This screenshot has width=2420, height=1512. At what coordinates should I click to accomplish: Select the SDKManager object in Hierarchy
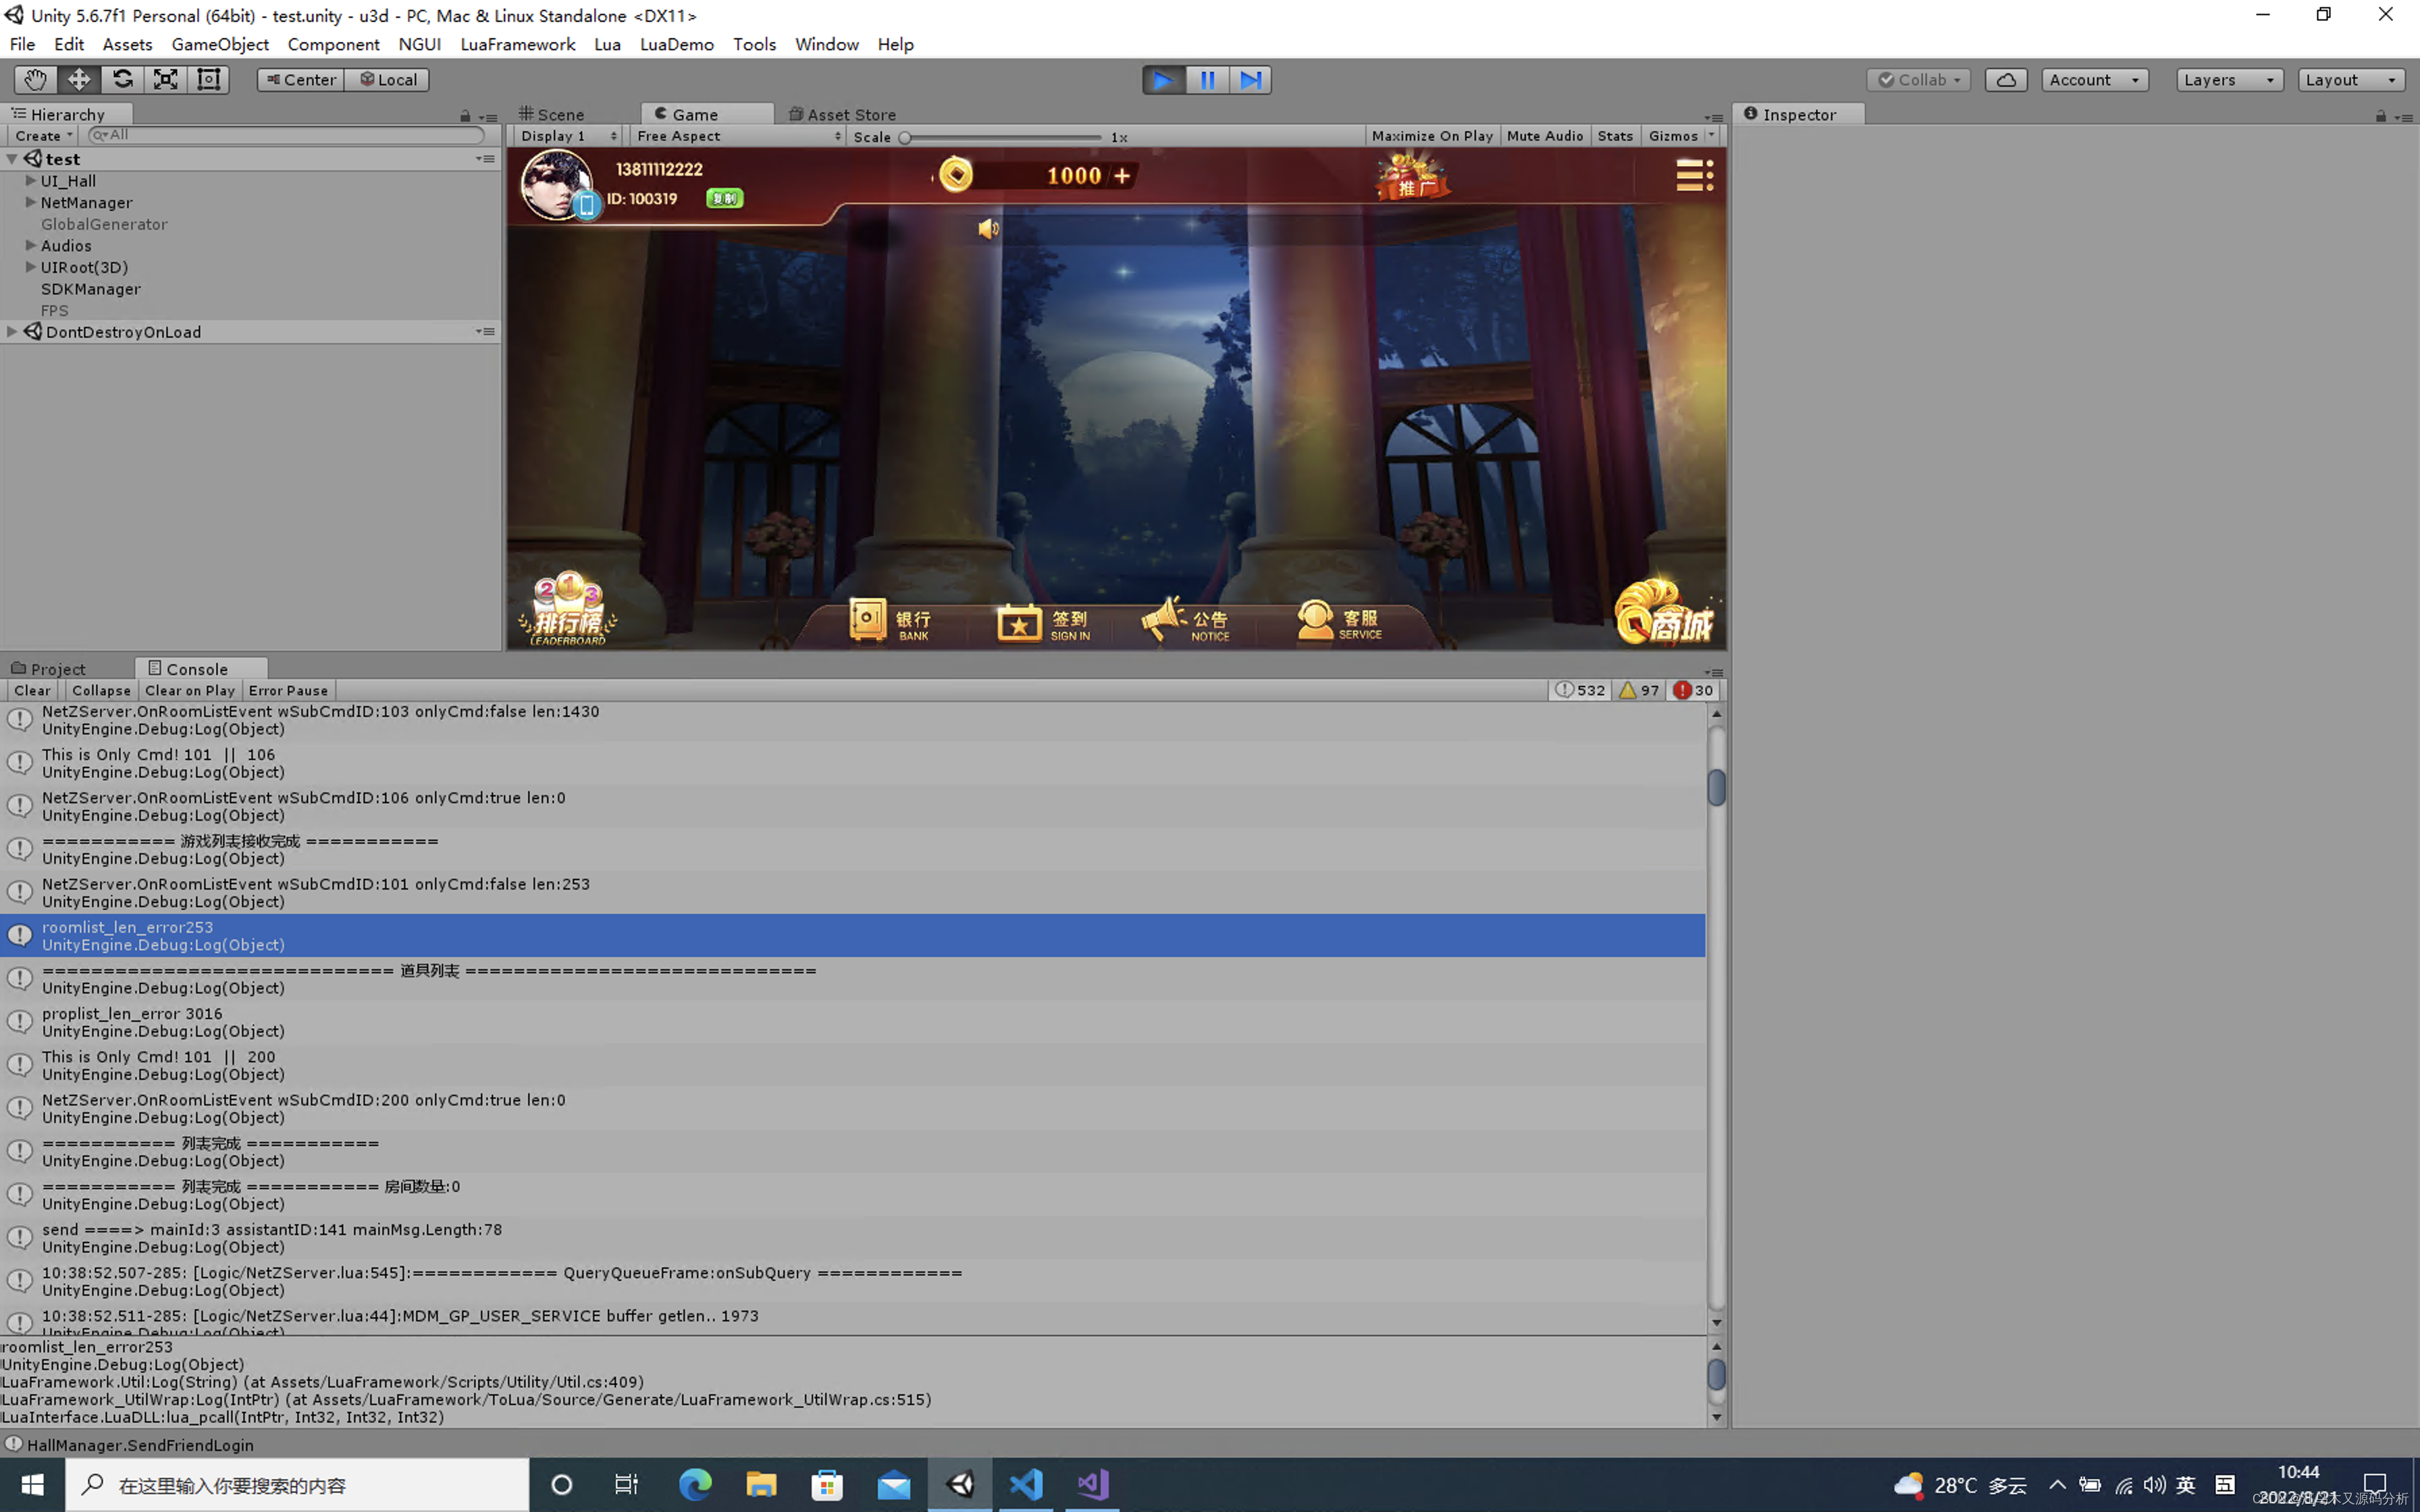click(x=90, y=289)
